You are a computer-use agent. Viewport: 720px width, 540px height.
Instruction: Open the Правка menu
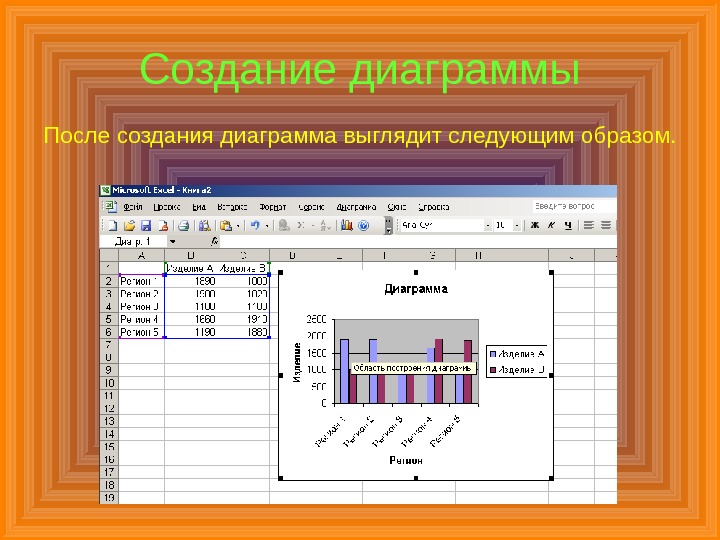pyautogui.click(x=167, y=207)
